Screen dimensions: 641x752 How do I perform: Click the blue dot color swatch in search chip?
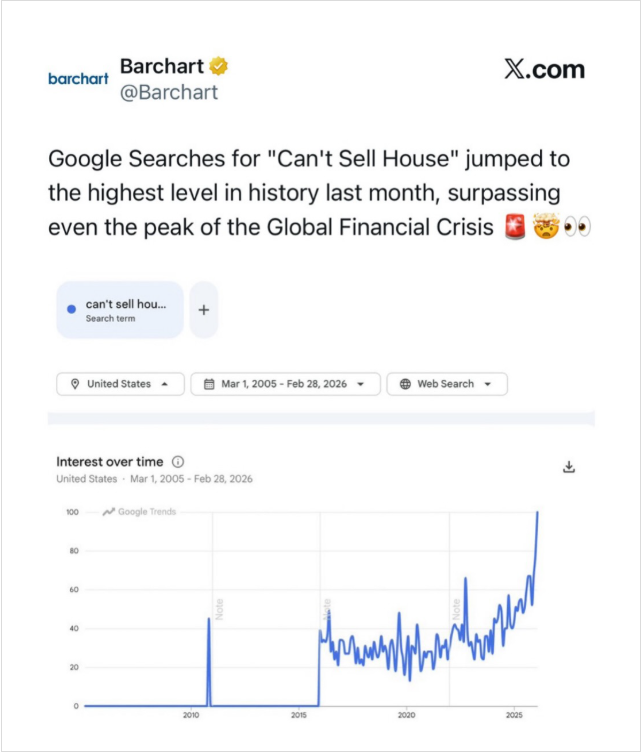[x=71, y=310]
